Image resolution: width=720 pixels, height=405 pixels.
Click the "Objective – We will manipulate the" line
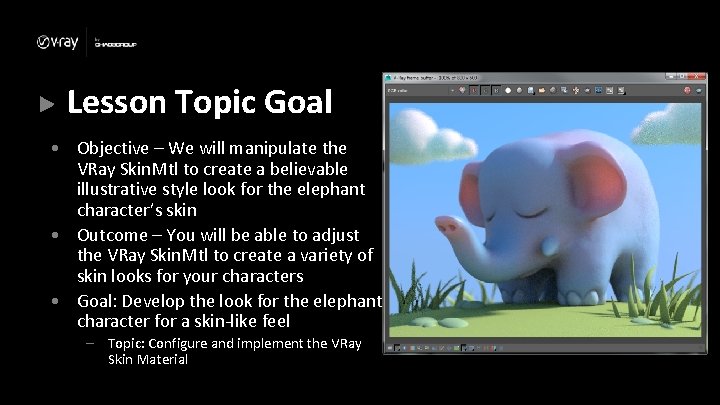[212, 148]
